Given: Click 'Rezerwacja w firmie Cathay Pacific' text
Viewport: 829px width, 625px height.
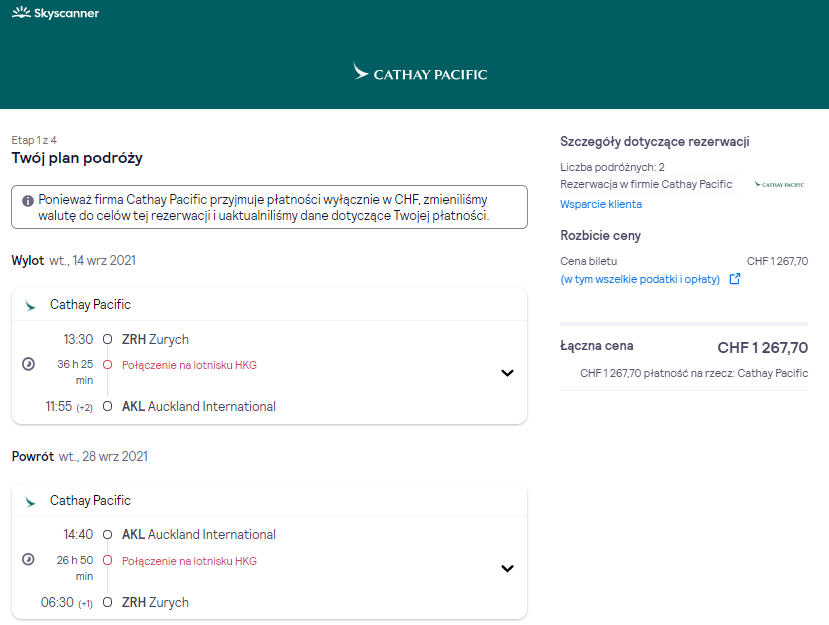Looking at the screenshot, I should click(646, 184).
